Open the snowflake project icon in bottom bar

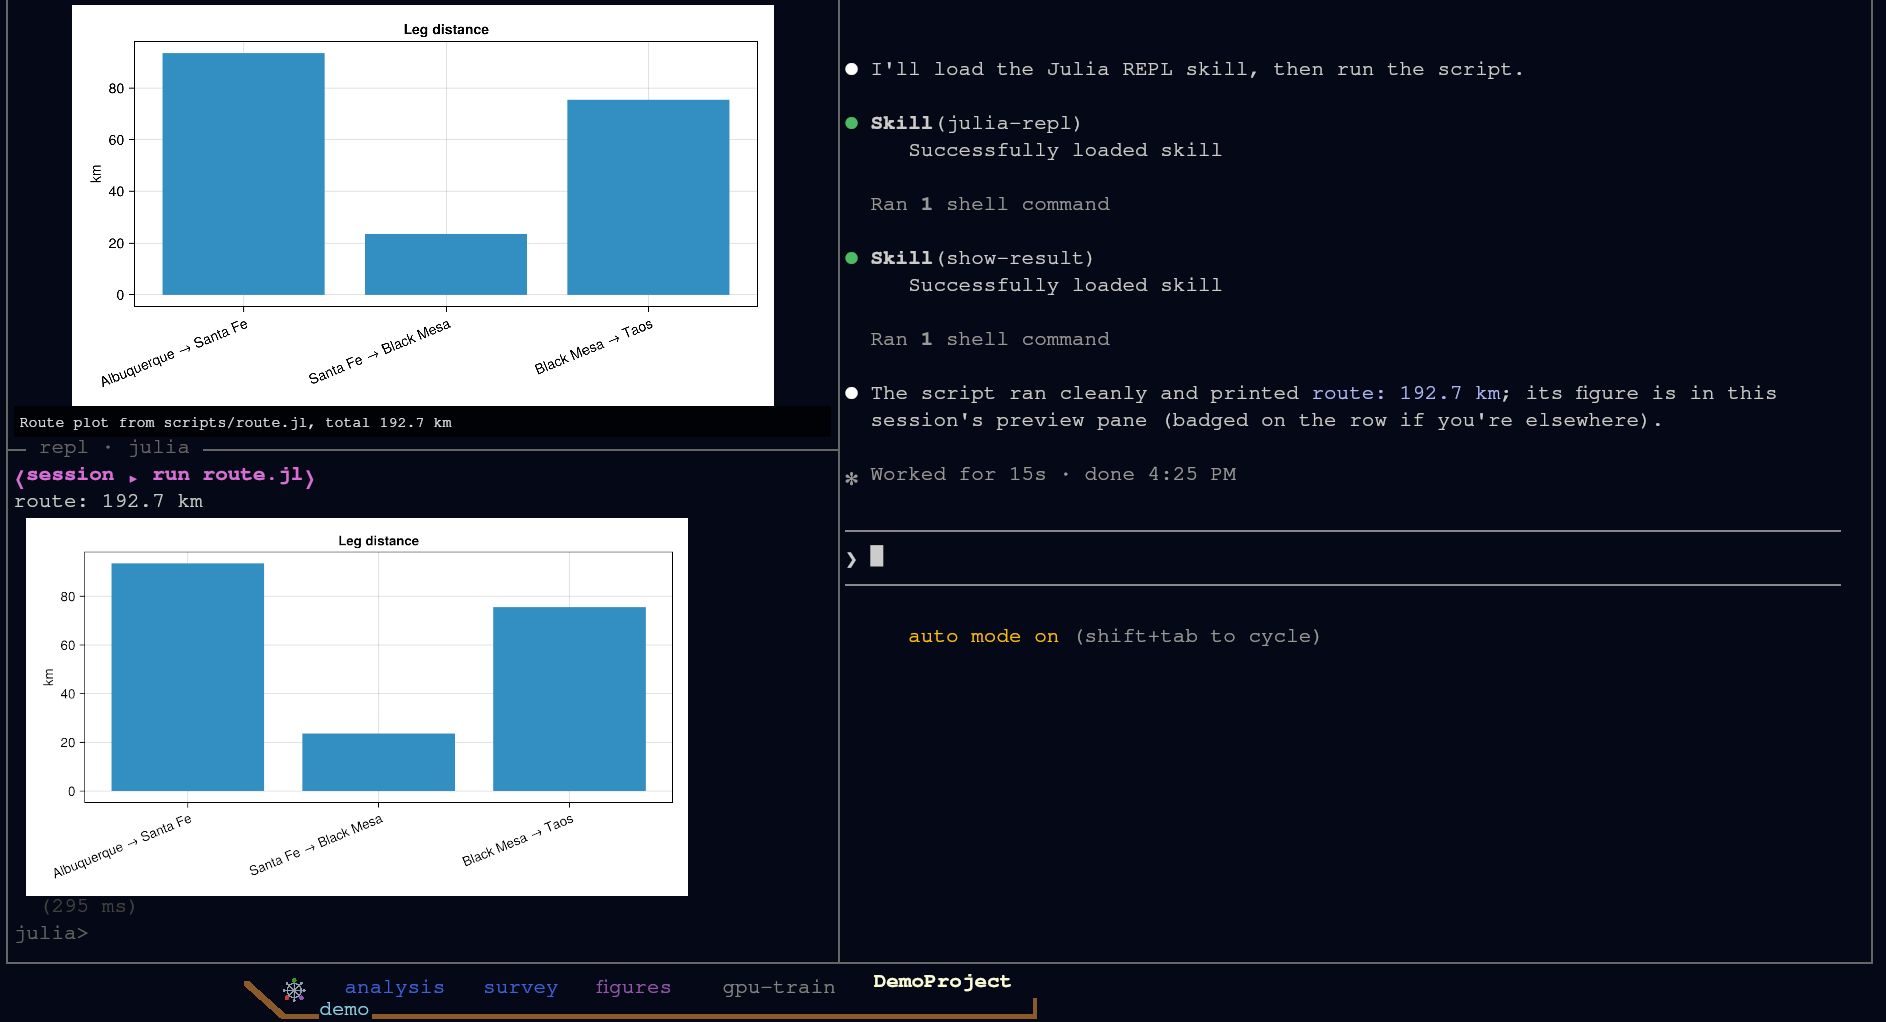coord(294,989)
